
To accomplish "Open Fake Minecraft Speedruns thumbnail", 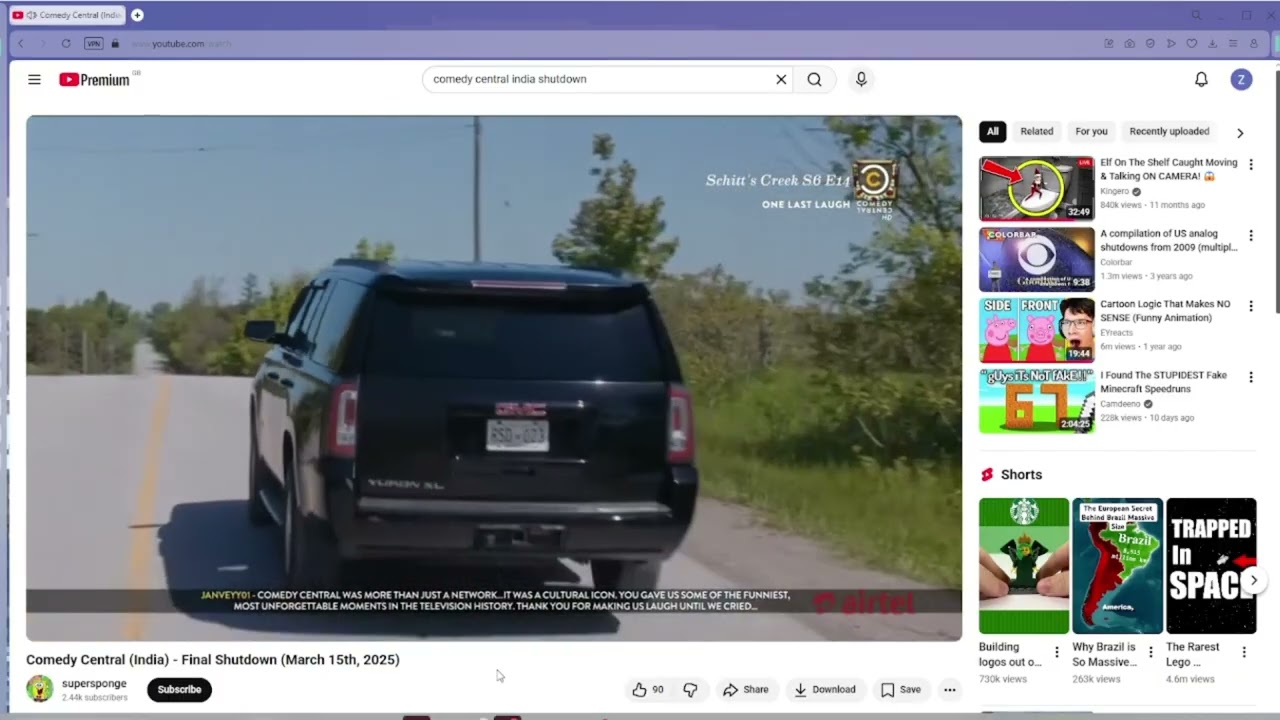I will tap(1036, 401).
